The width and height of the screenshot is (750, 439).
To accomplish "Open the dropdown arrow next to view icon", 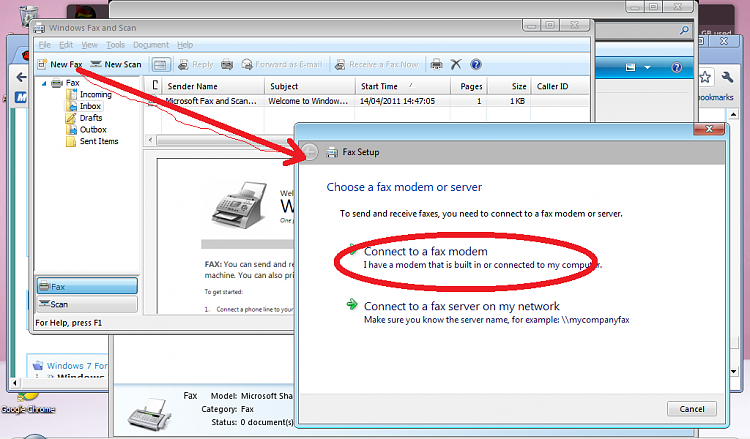I will 648,67.
